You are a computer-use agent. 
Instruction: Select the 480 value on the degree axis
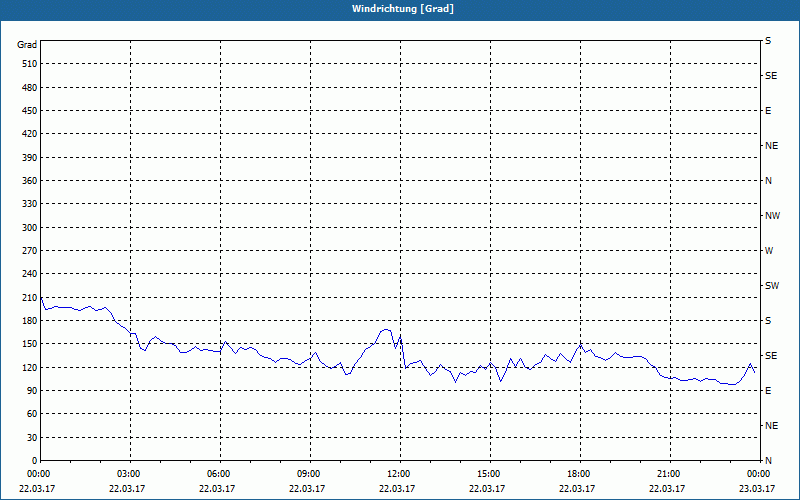click(29, 87)
